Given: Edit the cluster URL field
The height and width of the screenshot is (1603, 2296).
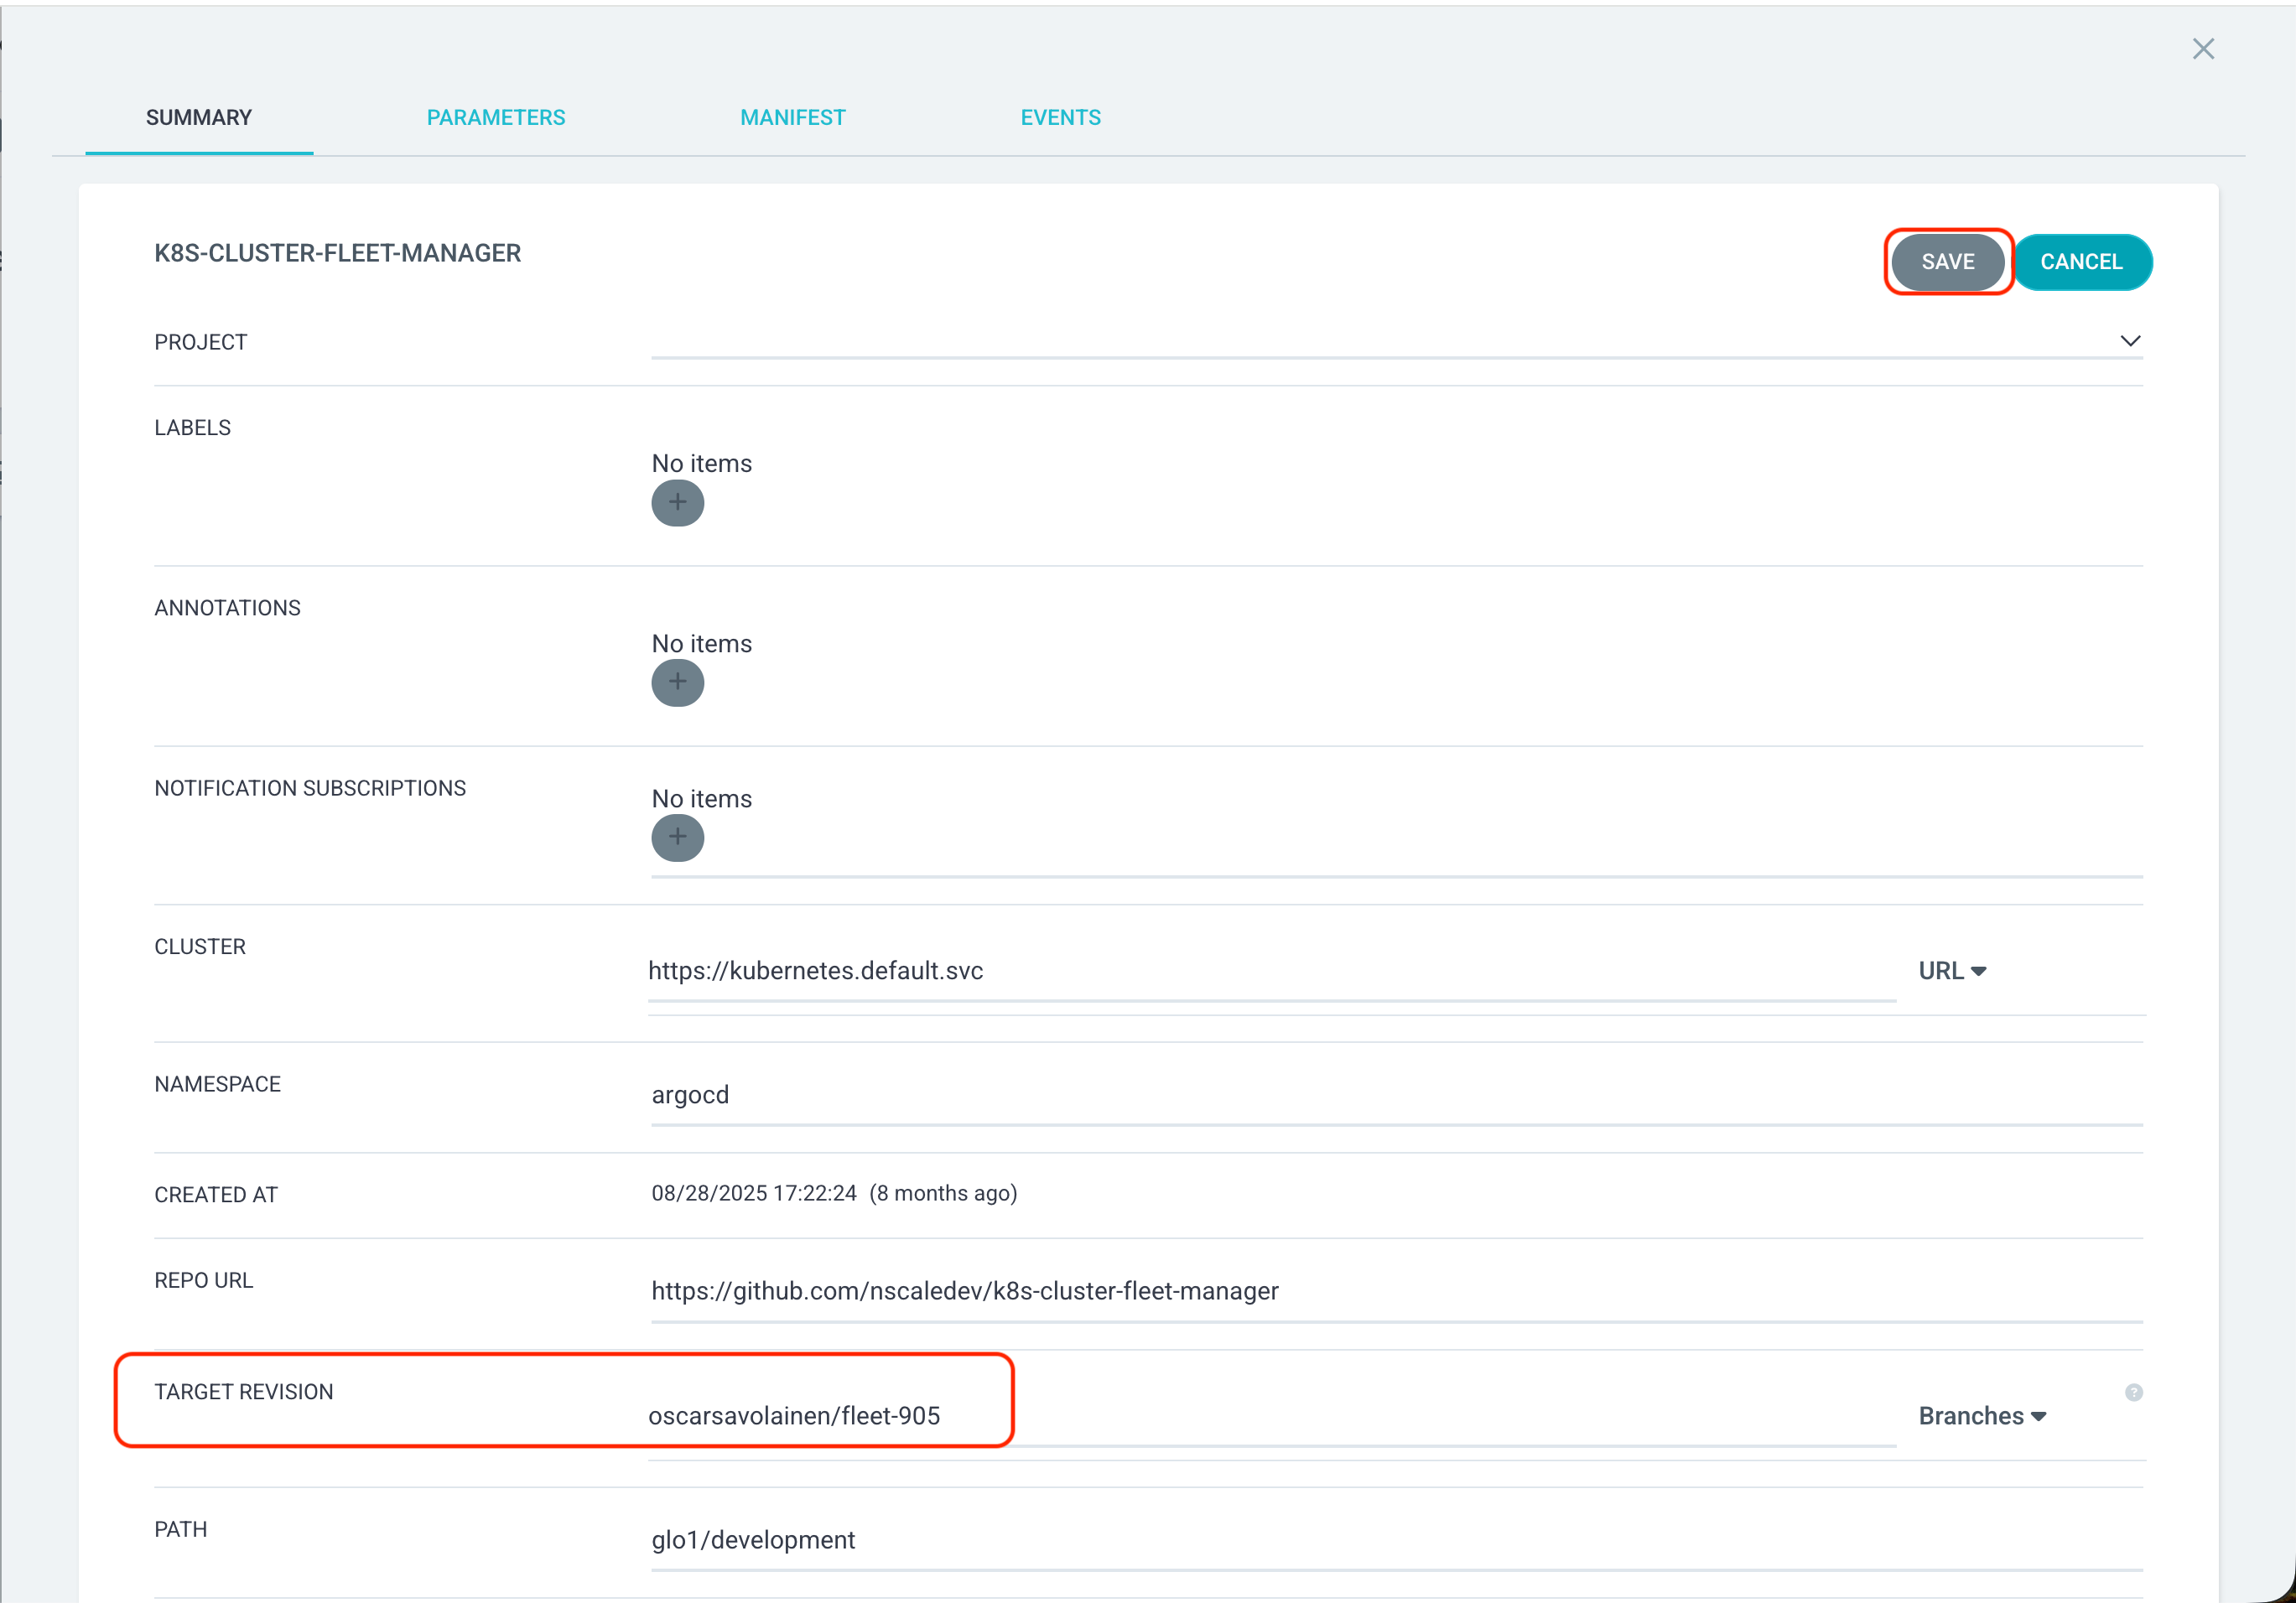Looking at the screenshot, I should [x=1271, y=971].
